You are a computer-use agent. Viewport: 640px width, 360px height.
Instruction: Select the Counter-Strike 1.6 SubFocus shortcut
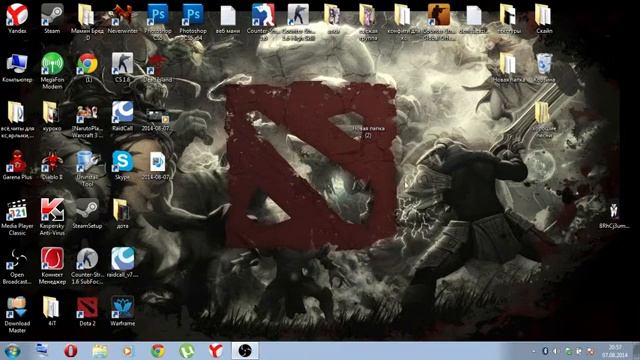[87, 266]
